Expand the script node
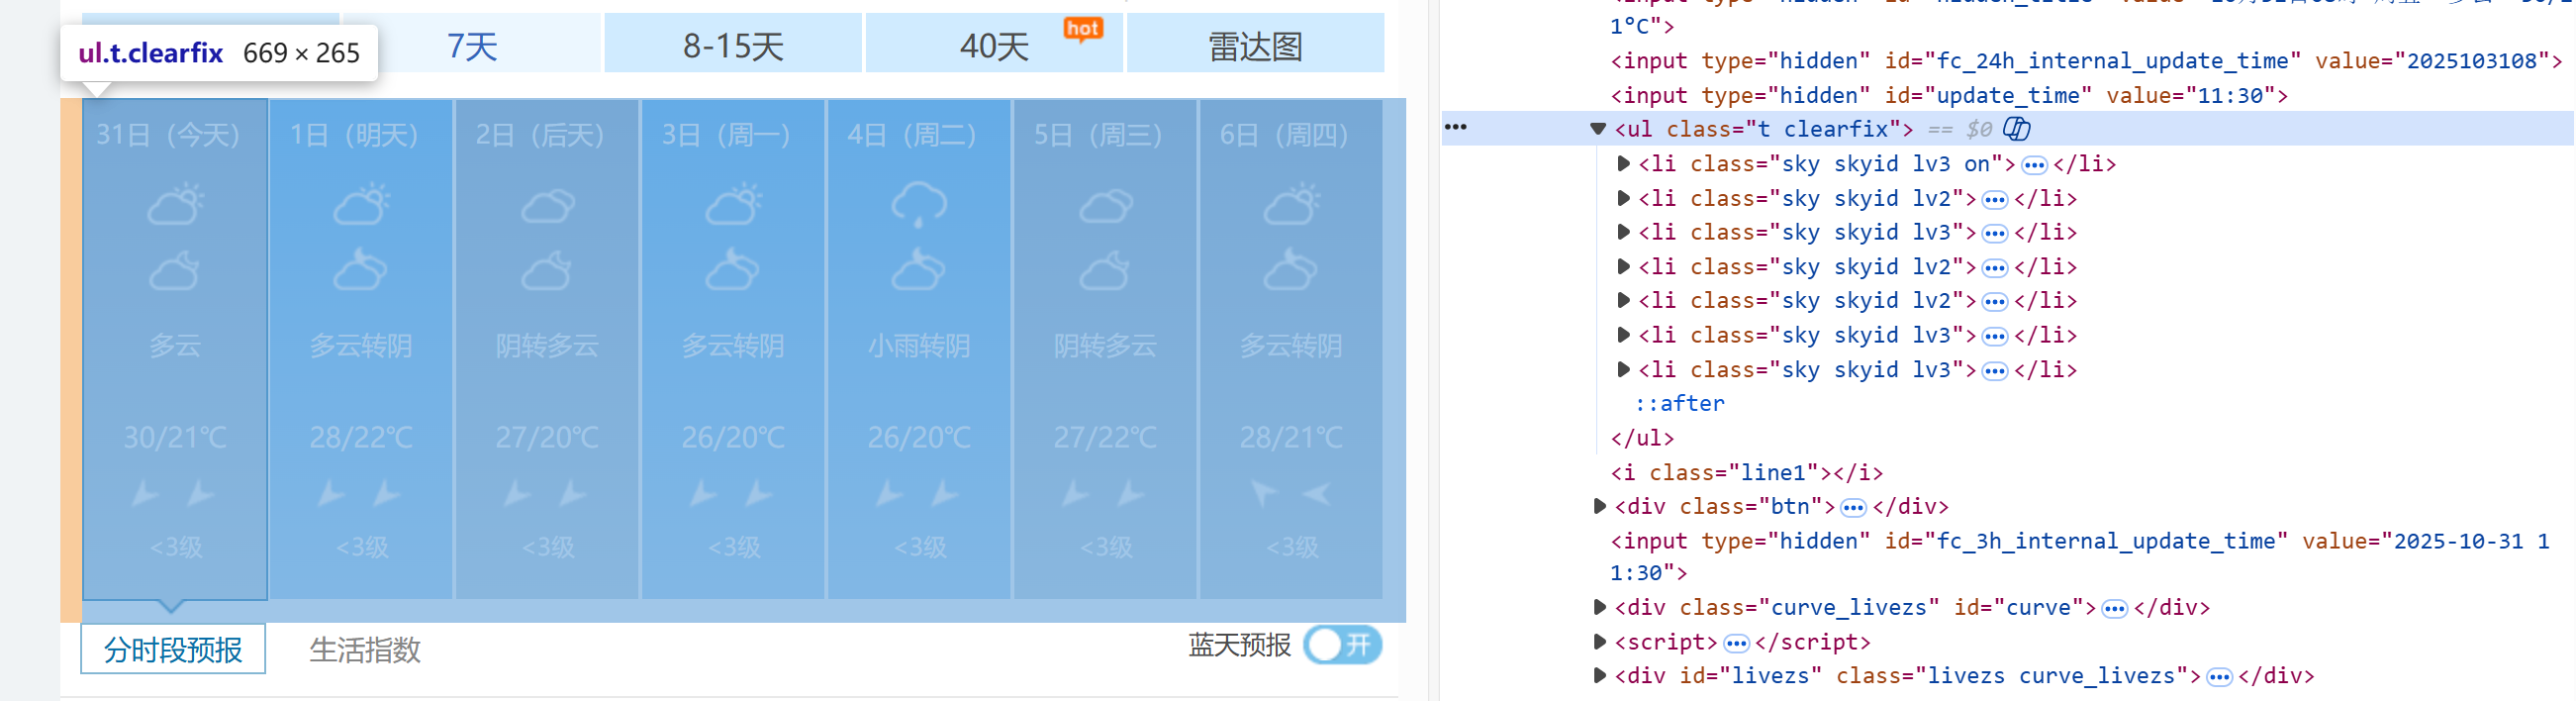 point(1599,642)
